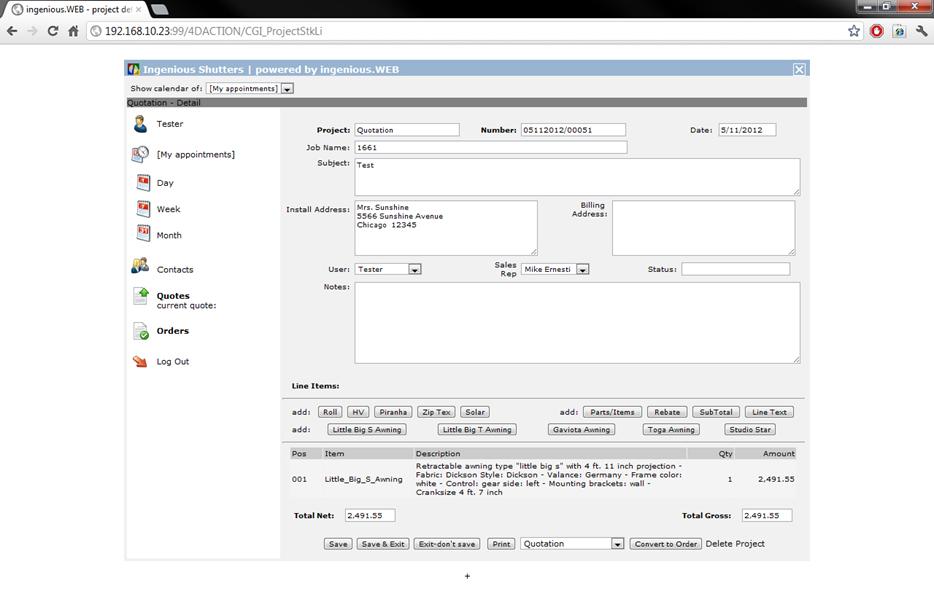Click the Log Out arrow icon
This screenshot has height=597, width=934.
click(140, 362)
